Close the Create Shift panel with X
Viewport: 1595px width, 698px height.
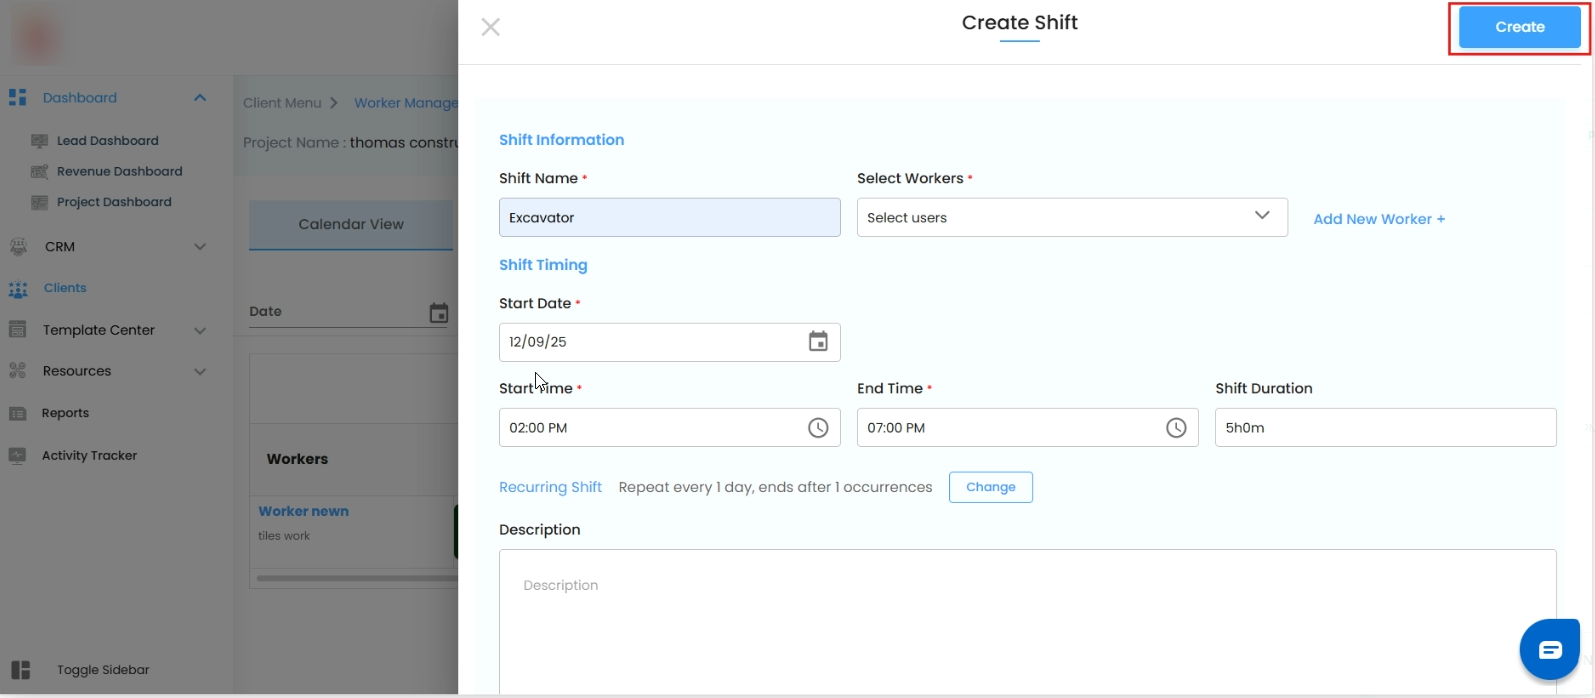490,27
